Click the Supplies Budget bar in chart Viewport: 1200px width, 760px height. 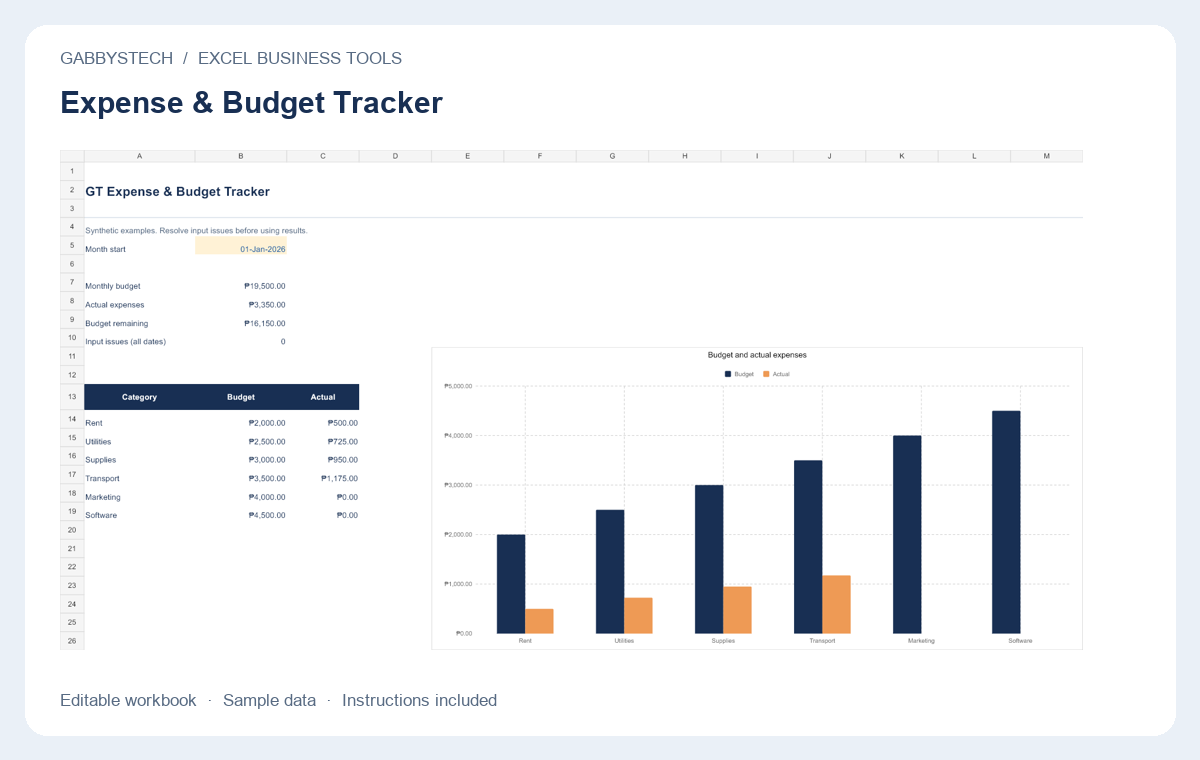(709, 559)
